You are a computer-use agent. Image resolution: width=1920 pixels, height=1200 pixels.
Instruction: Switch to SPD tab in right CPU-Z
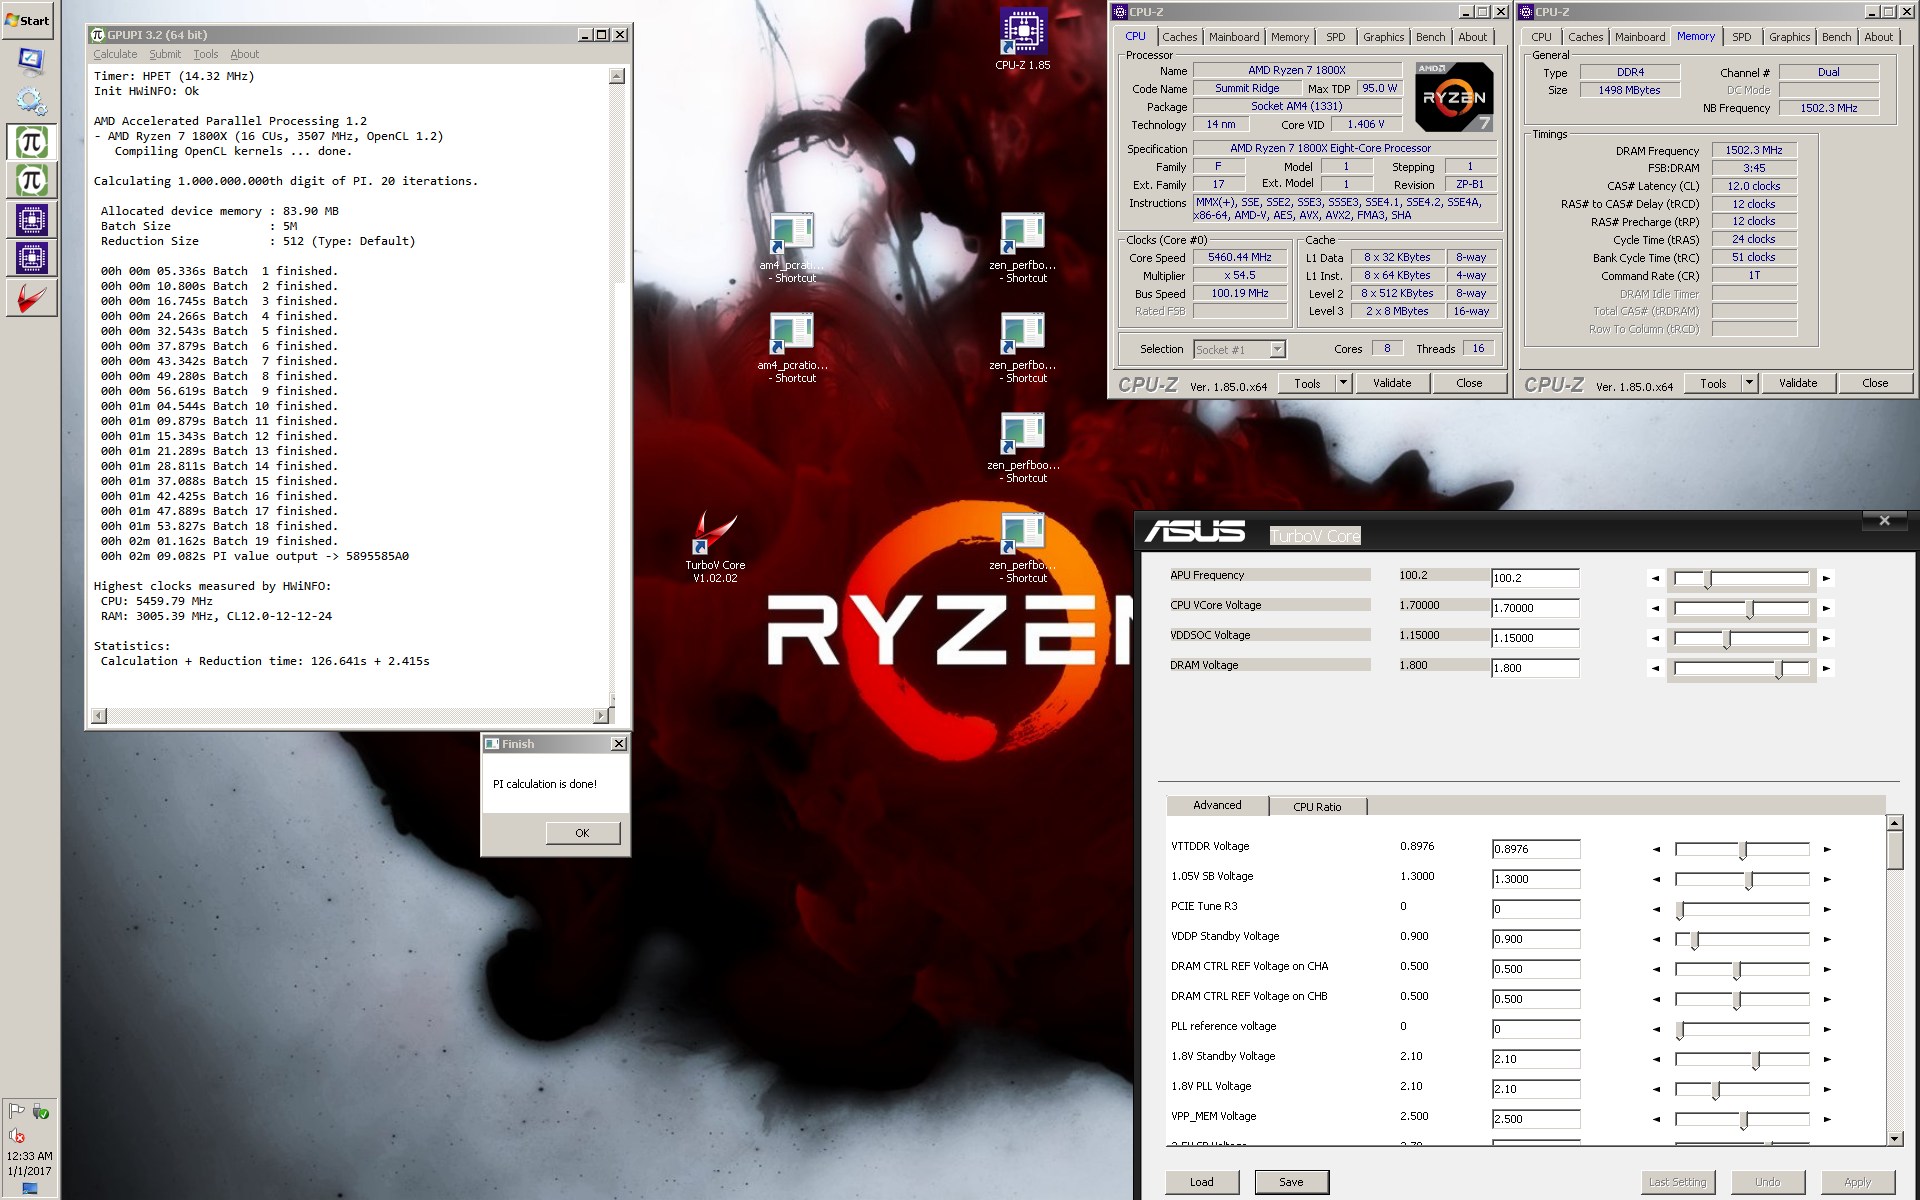[x=1741, y=37]
